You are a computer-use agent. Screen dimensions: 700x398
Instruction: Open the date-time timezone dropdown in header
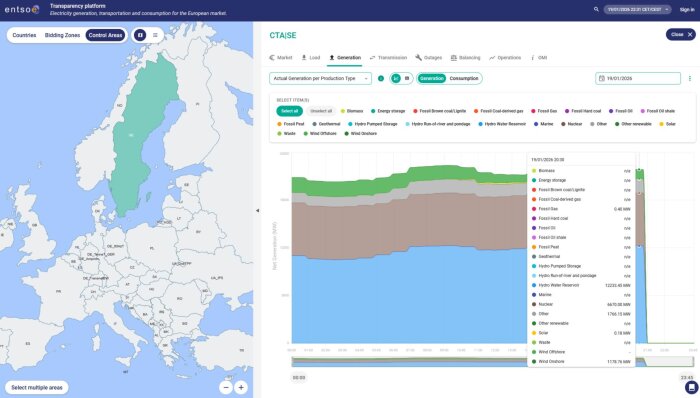pos(637,9)
